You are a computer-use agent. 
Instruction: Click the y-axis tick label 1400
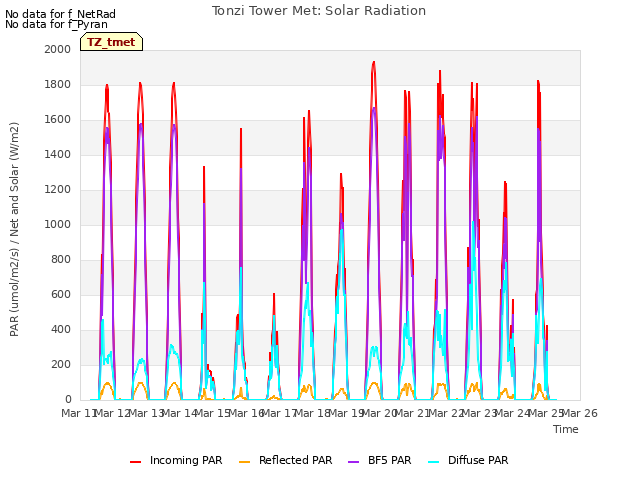click(x=58, y=155)
